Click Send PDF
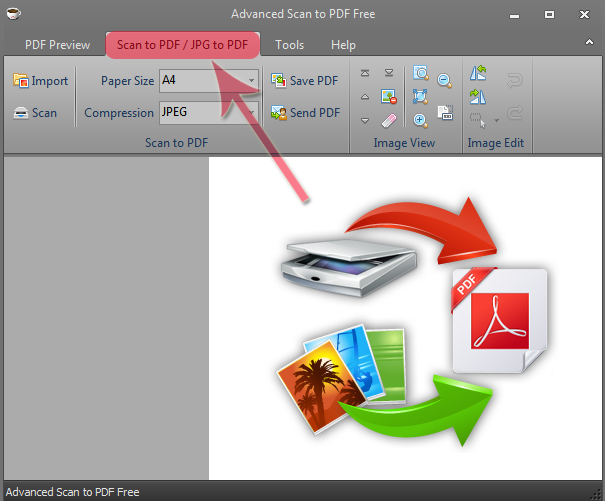 [305, 113]
